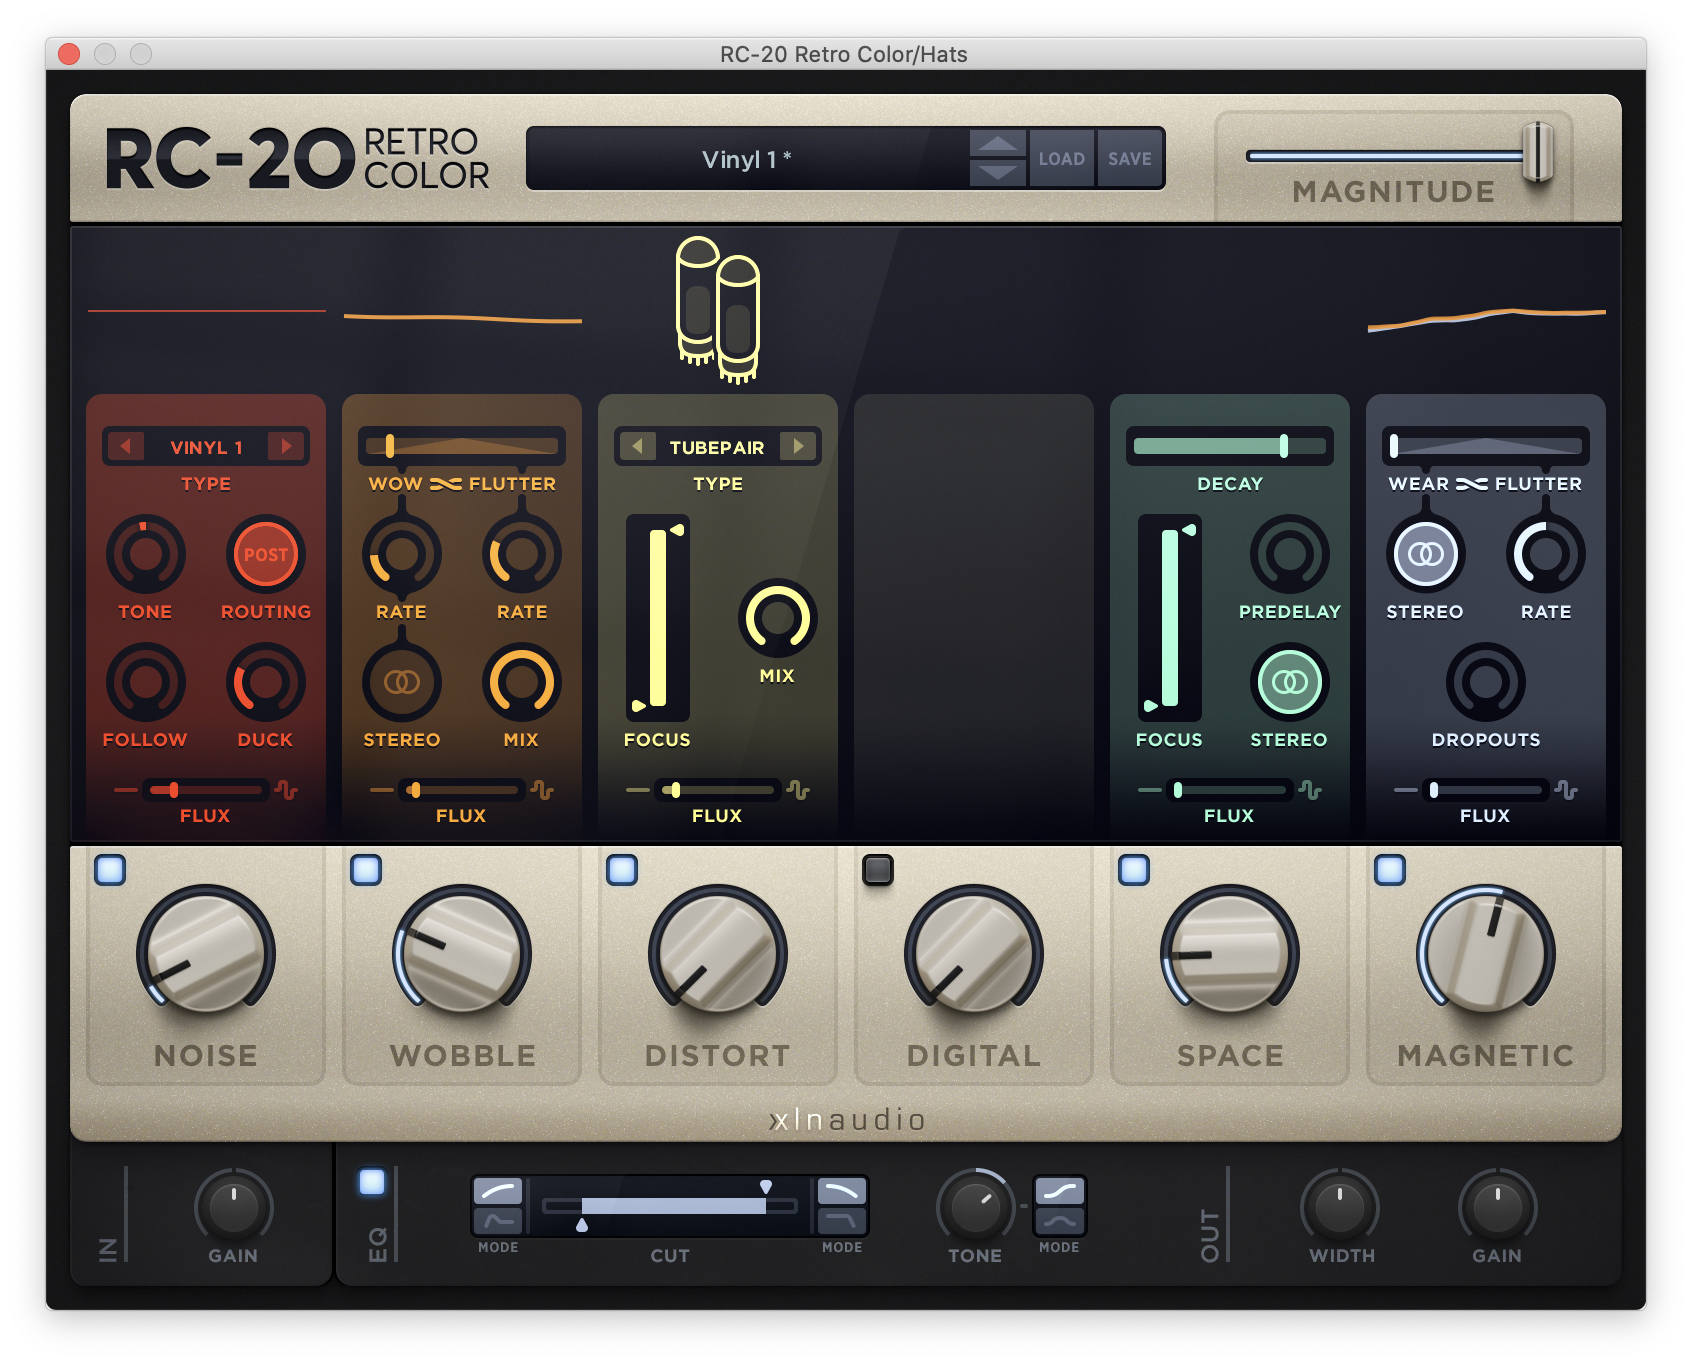Step to next preset with the down arrow
Screen dimensions: 1692x1364
pyautogui.click(x=998, y=173)
